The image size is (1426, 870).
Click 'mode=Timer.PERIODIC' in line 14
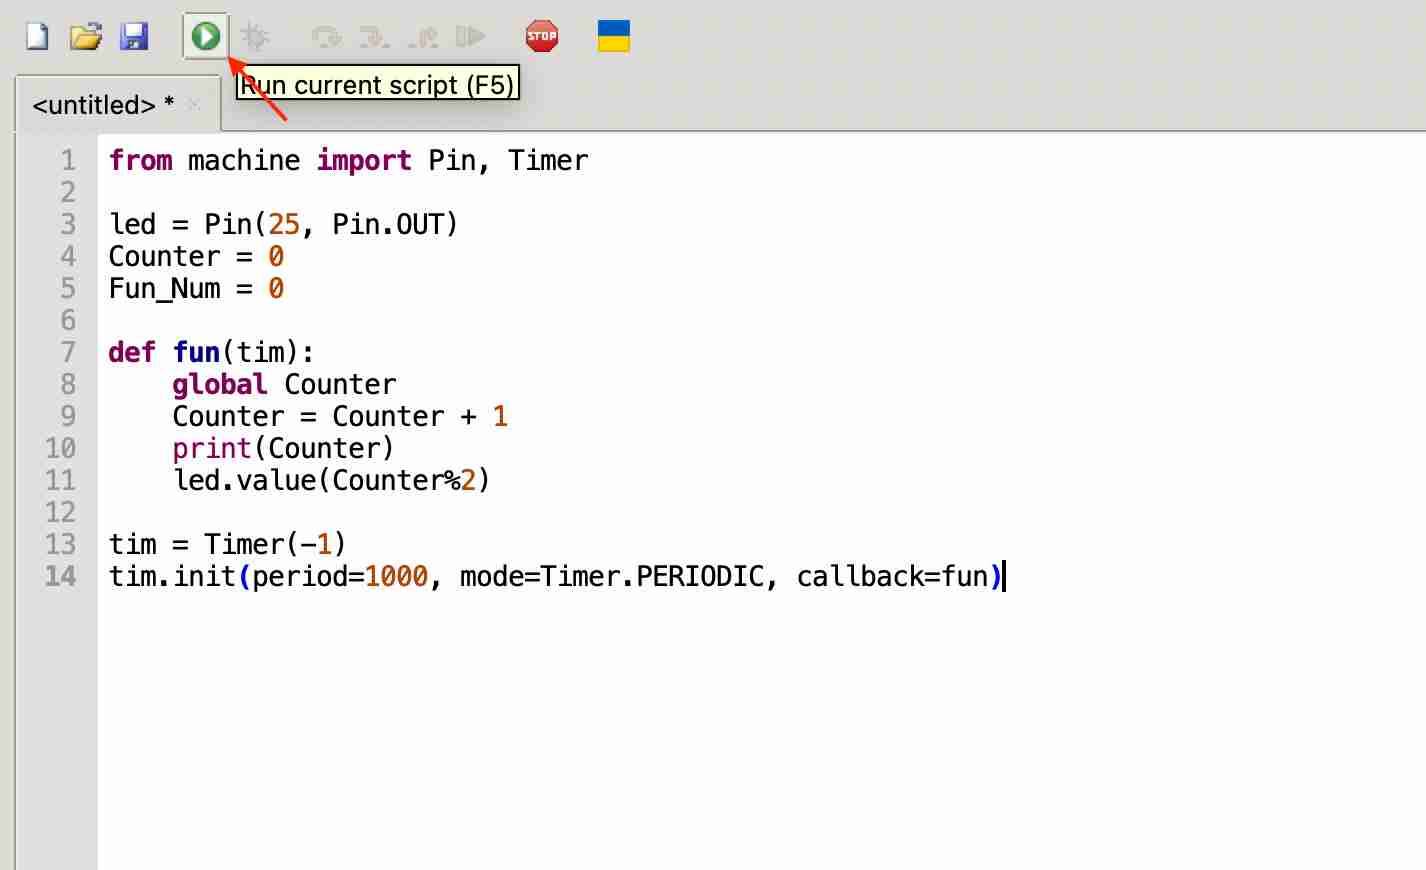612,576
